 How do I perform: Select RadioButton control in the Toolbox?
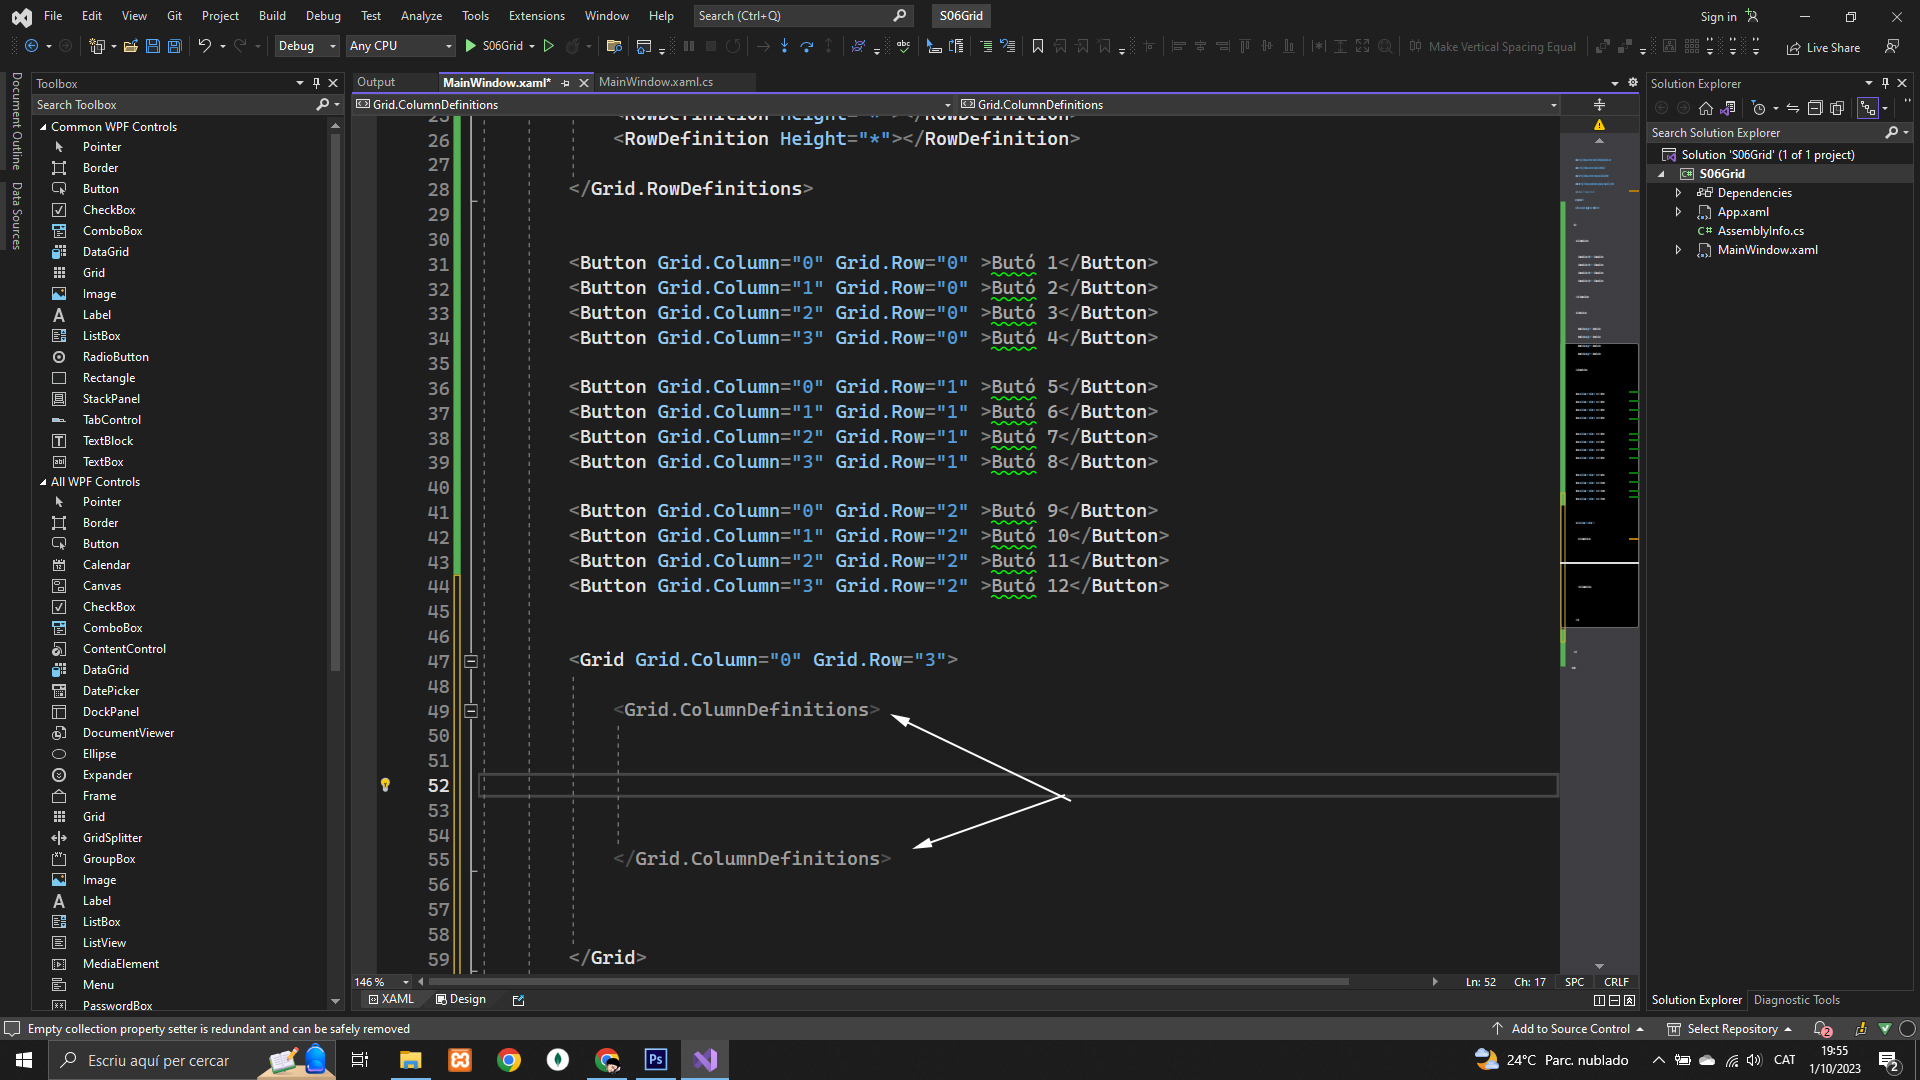115,357
